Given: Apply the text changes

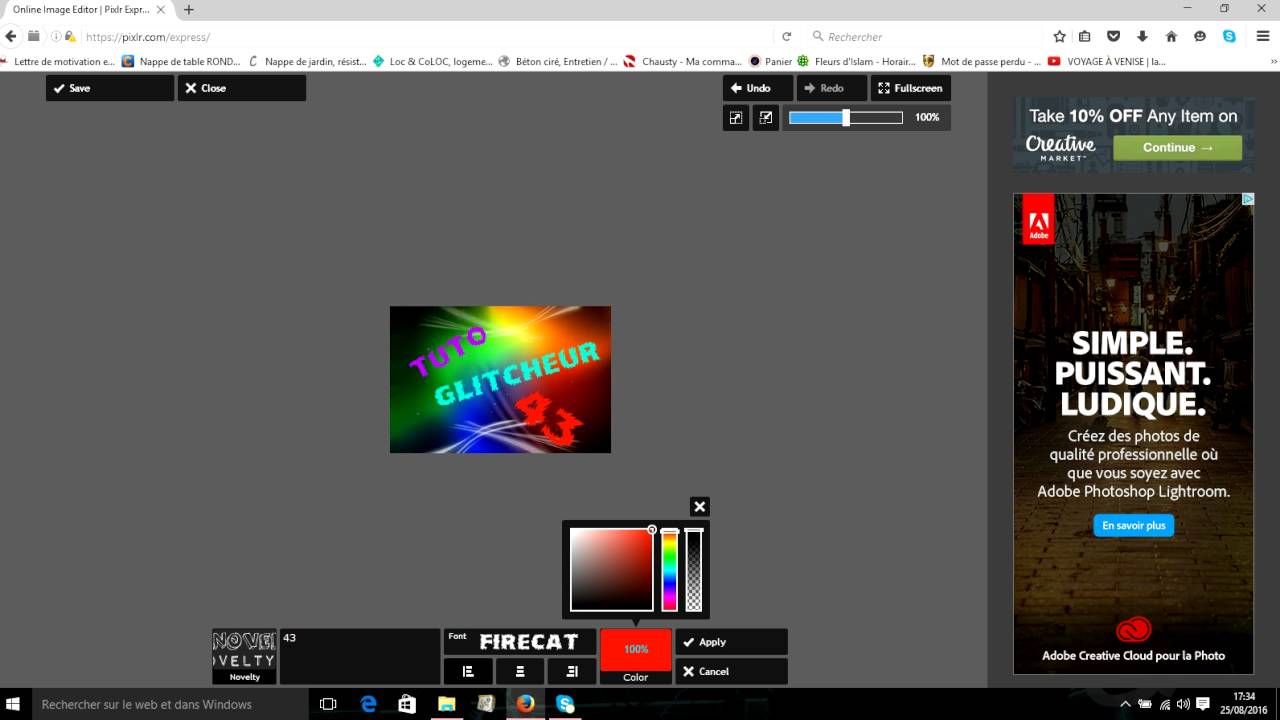Looking at the screenshot, I should click(732, 642).
